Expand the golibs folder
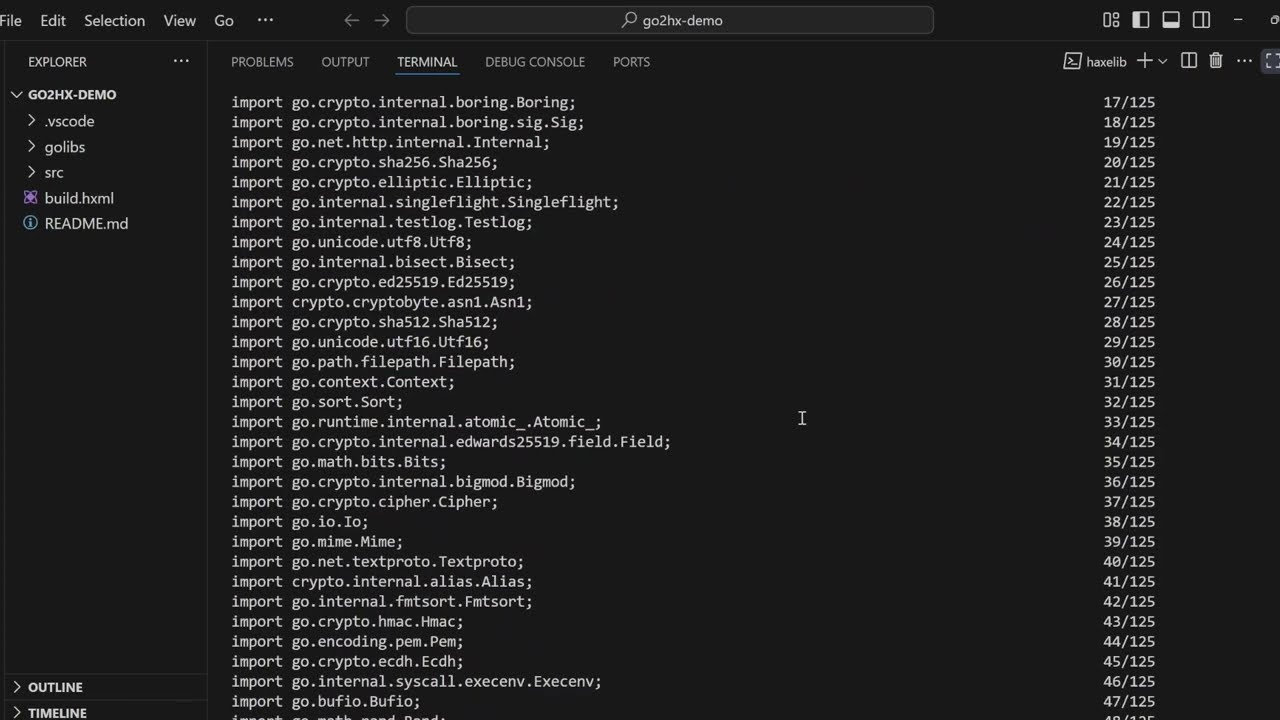 [x=65, y=147]
